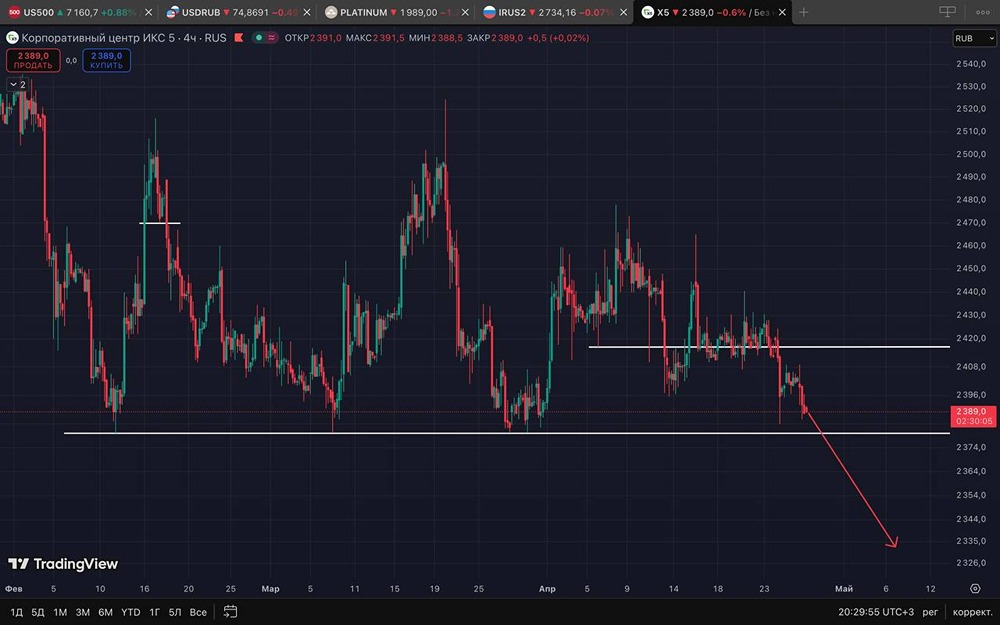Select the 5Л time range
1000x625 pixels.
tap(175, 612)
